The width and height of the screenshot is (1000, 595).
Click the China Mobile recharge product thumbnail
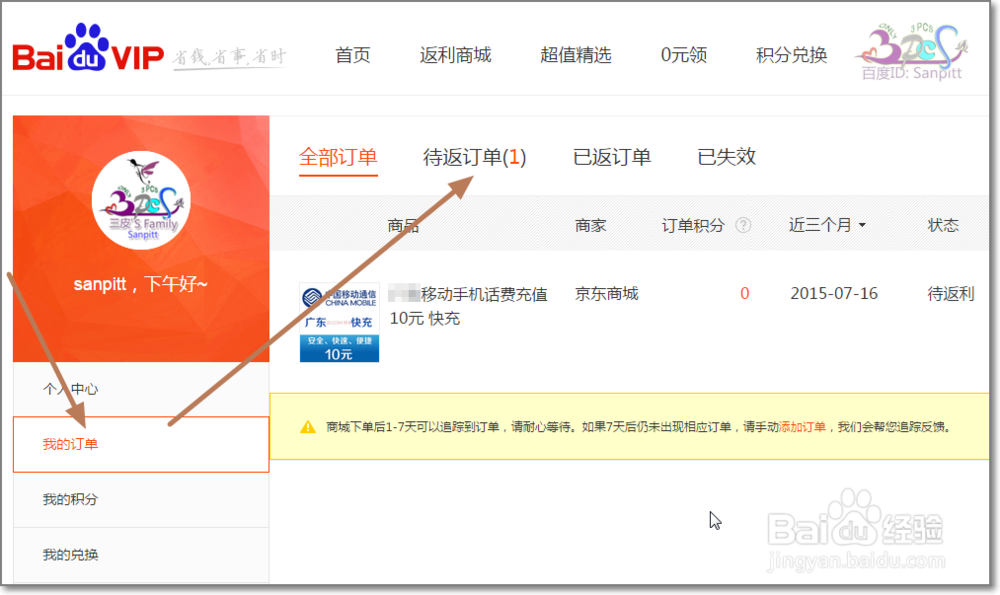tap(339, 323)
